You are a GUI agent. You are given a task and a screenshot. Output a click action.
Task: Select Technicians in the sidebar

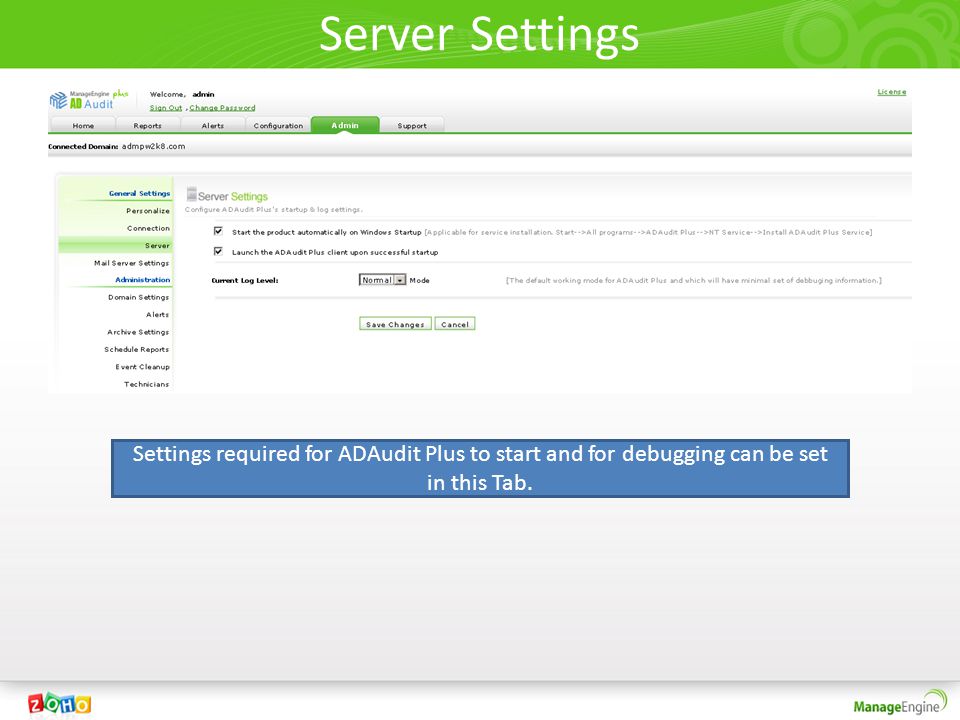pyautogui.click(x=146, y=384)
